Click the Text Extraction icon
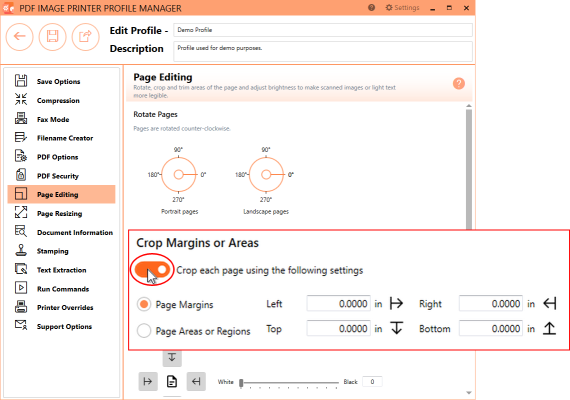This screenshot has height=400, width=570. pyautogui.click(x=21, y=269)
